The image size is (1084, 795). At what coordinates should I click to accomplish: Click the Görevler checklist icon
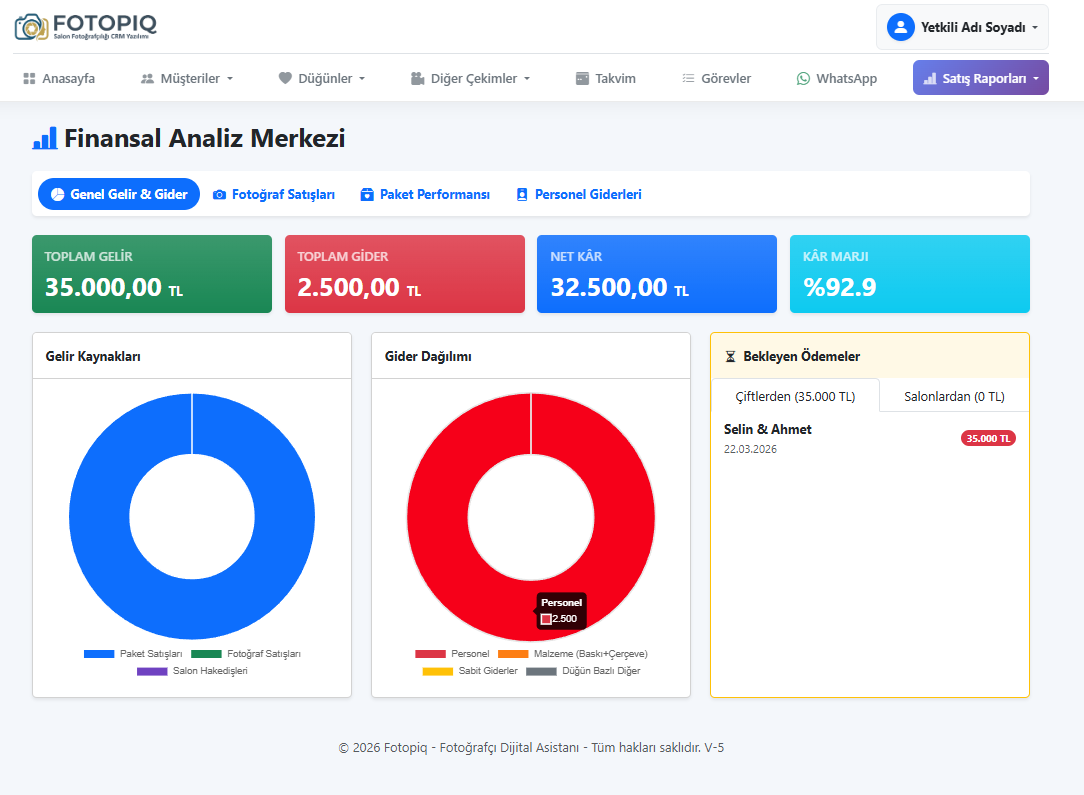click(688, 78)
